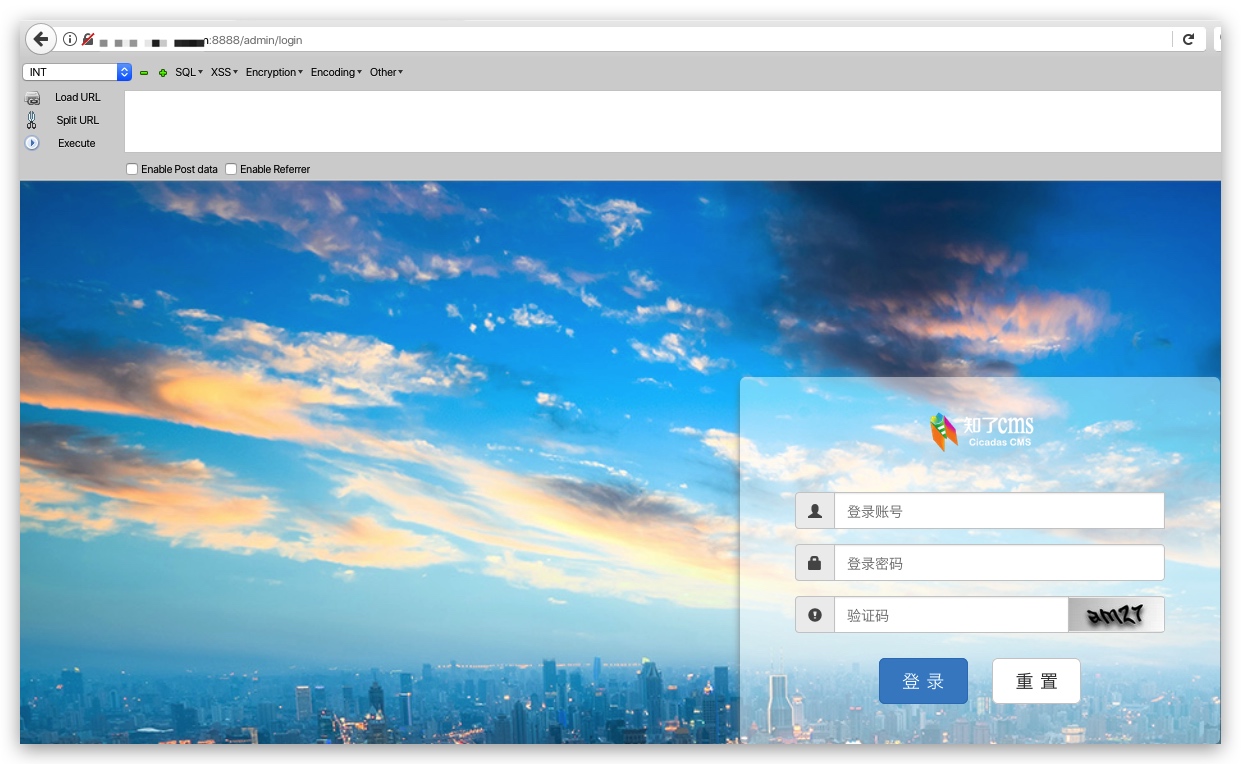Open the Encryption menu
The image size is (1241, 764).
(274, 72)
